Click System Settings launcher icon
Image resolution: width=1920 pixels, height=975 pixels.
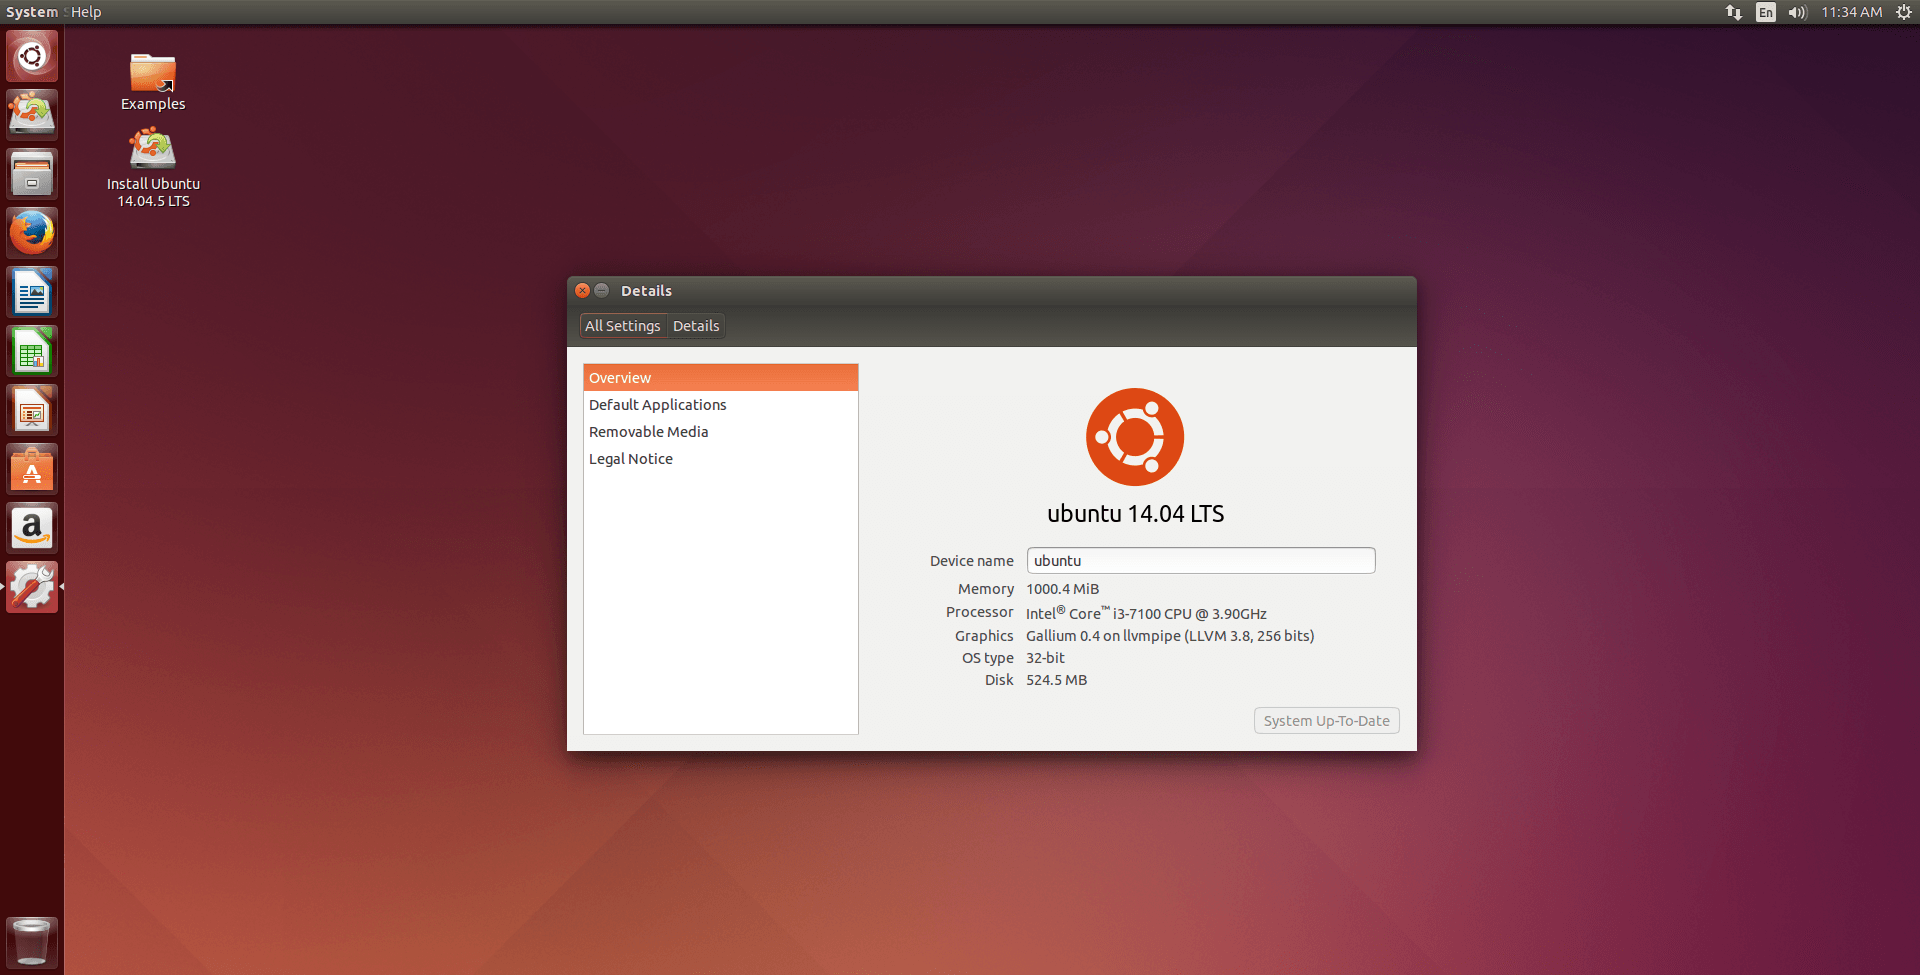(x=32, y=587)
